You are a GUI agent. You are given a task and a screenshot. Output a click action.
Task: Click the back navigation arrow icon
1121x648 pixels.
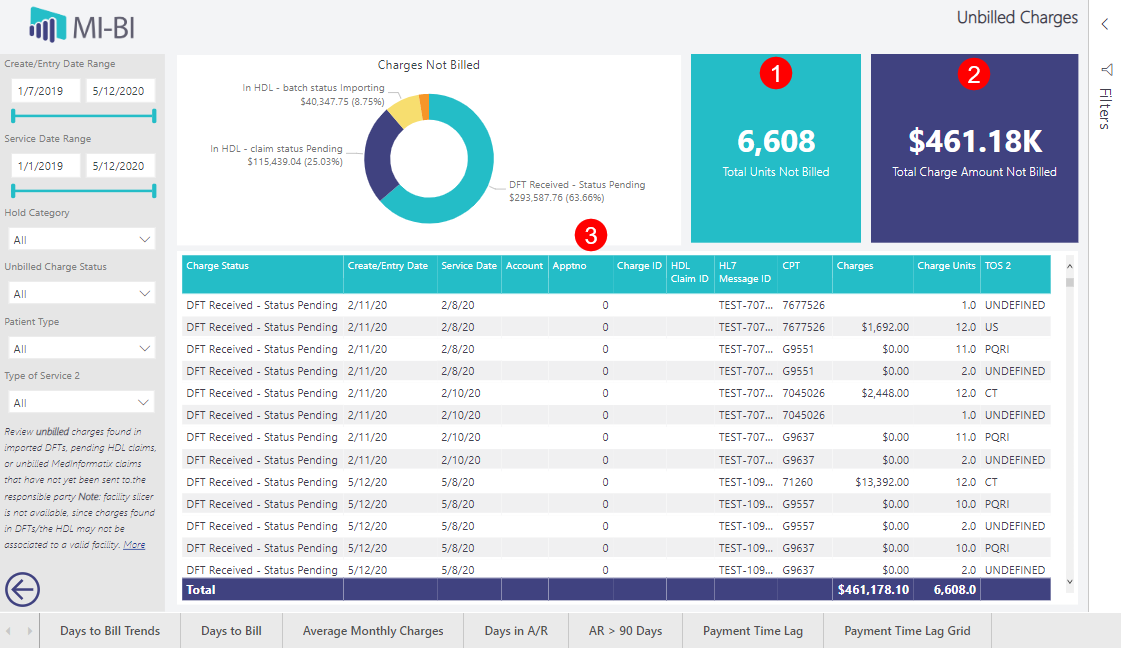tap(22, 590)
